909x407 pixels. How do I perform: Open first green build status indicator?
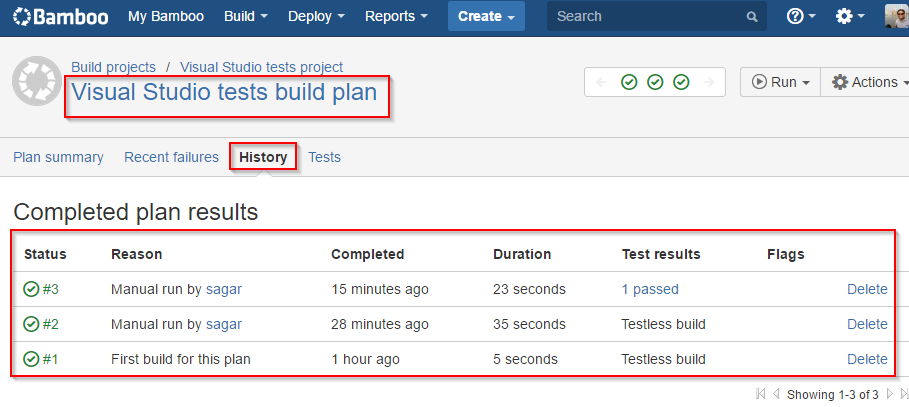(x=628, y=82)
